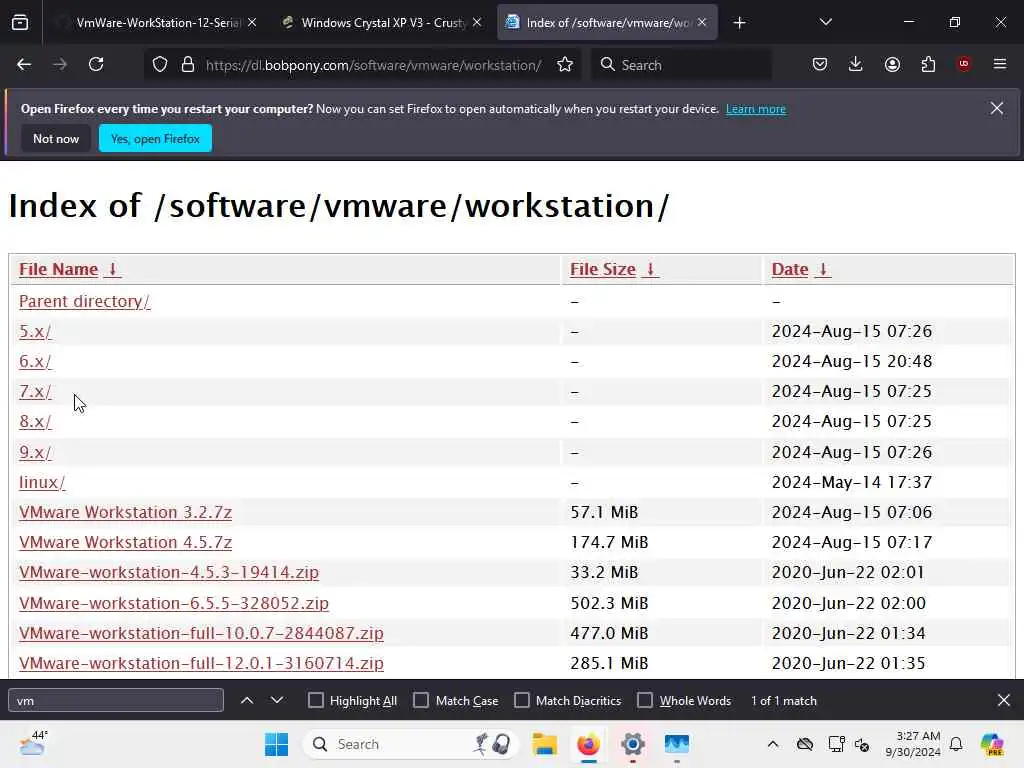Open Copilot preview icon in taskbar
The width and height of the screenshot is (1024, 768).
pos(993,744)
